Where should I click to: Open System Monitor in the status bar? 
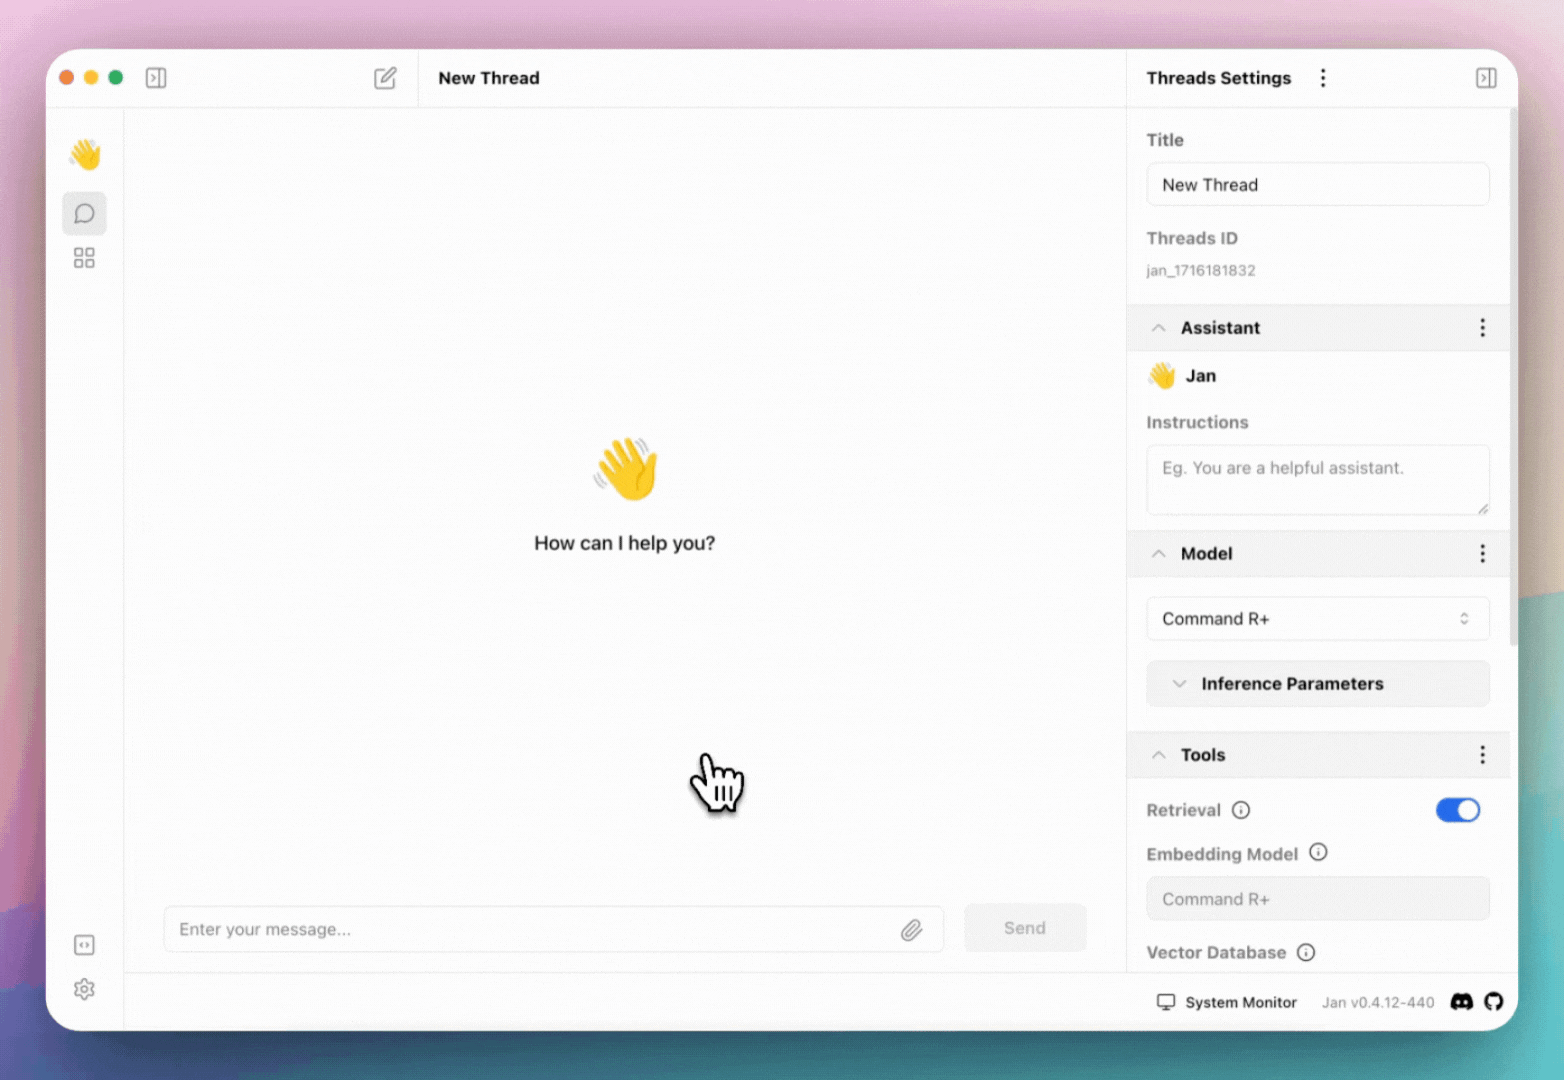pos(1227,1002)
